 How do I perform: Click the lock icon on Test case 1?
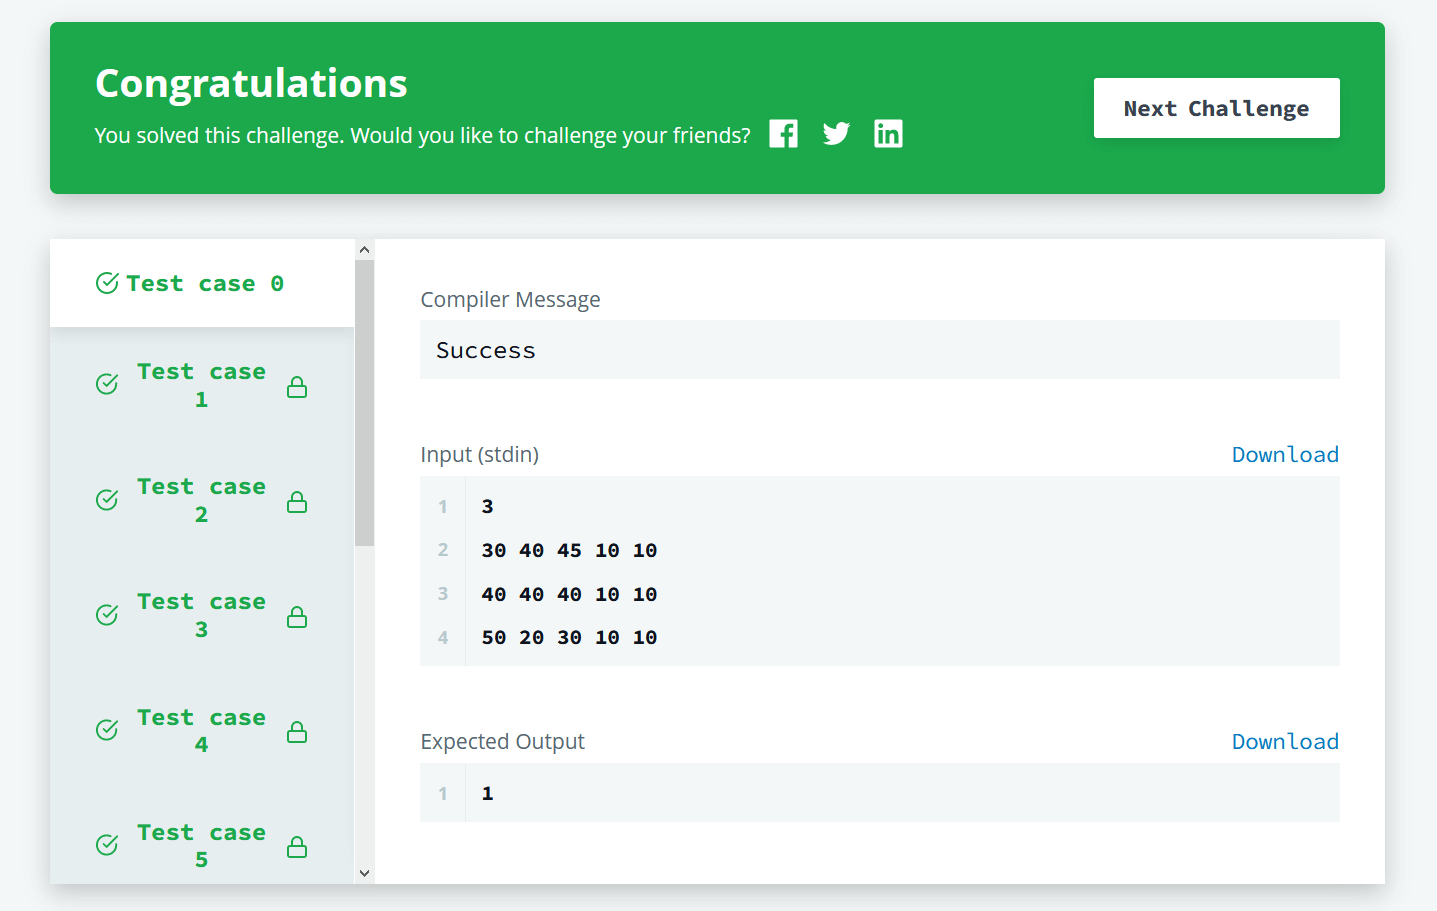[297, 386]
